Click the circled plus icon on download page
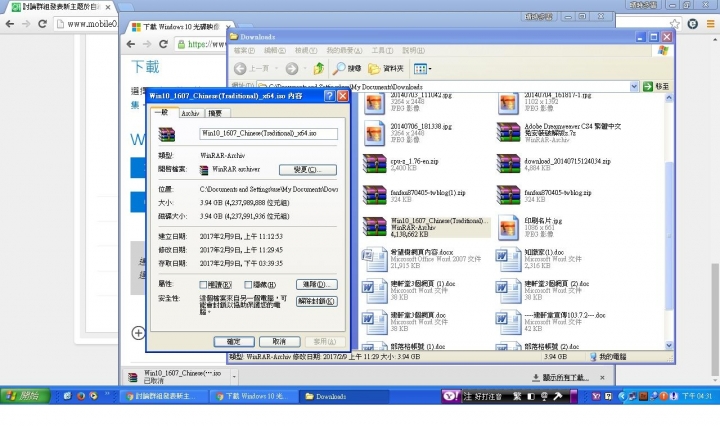This screenshot has width=720, height=426. (138, 333)
